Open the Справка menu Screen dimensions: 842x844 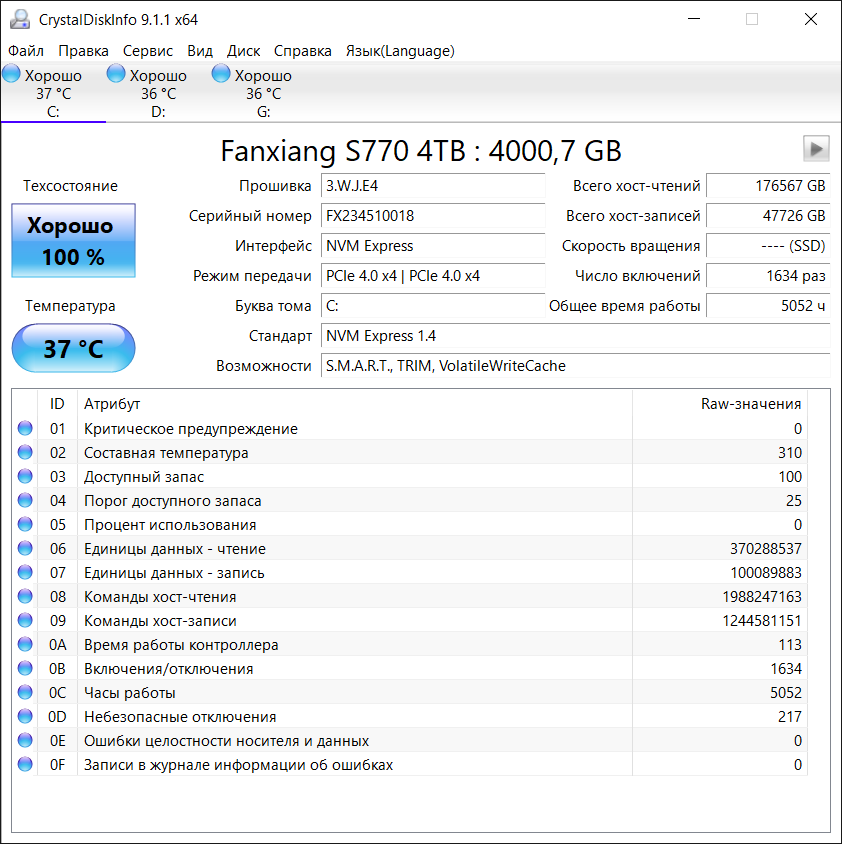pos(303,51)
